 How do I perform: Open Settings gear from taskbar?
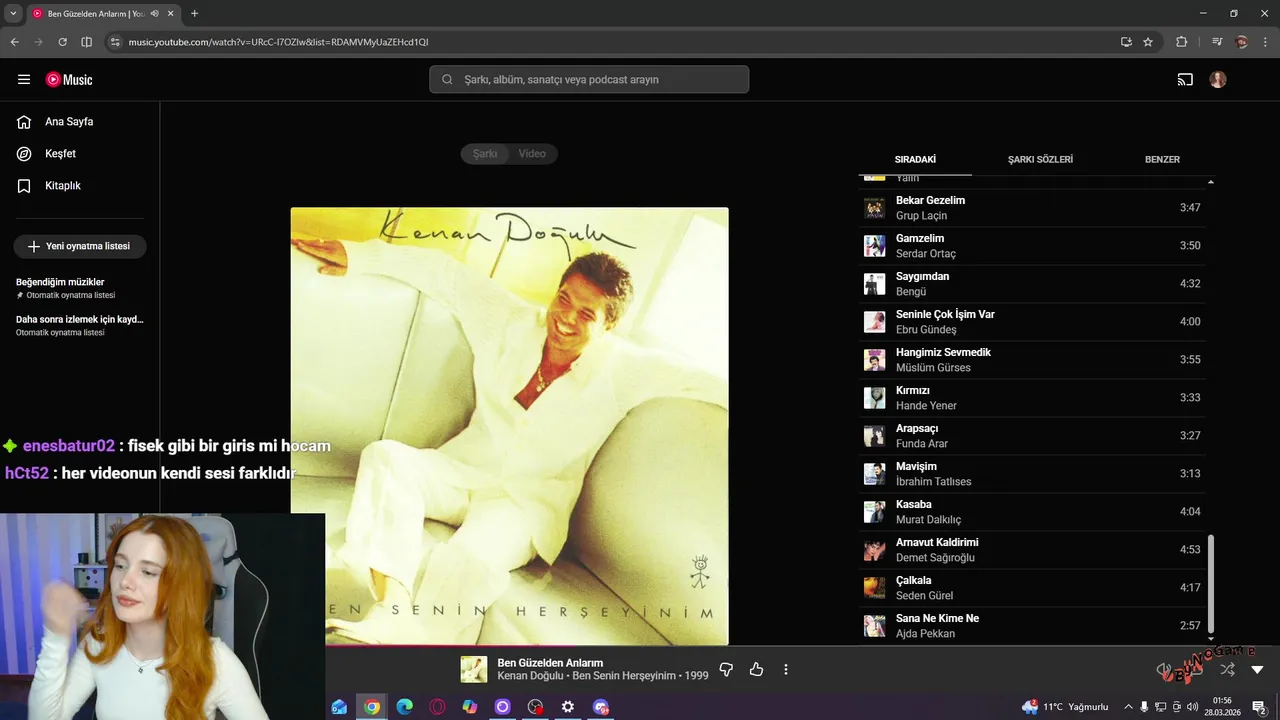pos(568,707)
